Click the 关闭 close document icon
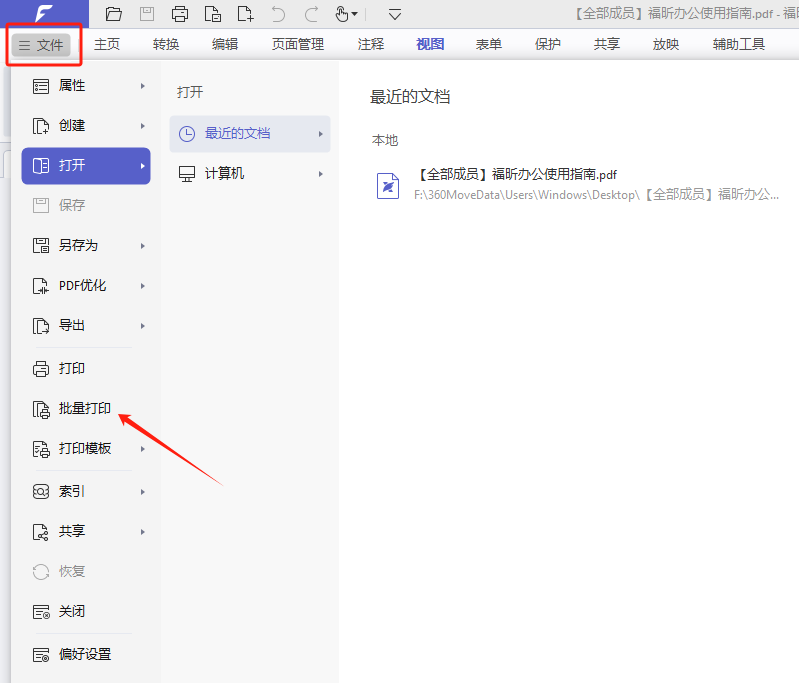The height and width of the screenshot is (683, 799). 41,611
